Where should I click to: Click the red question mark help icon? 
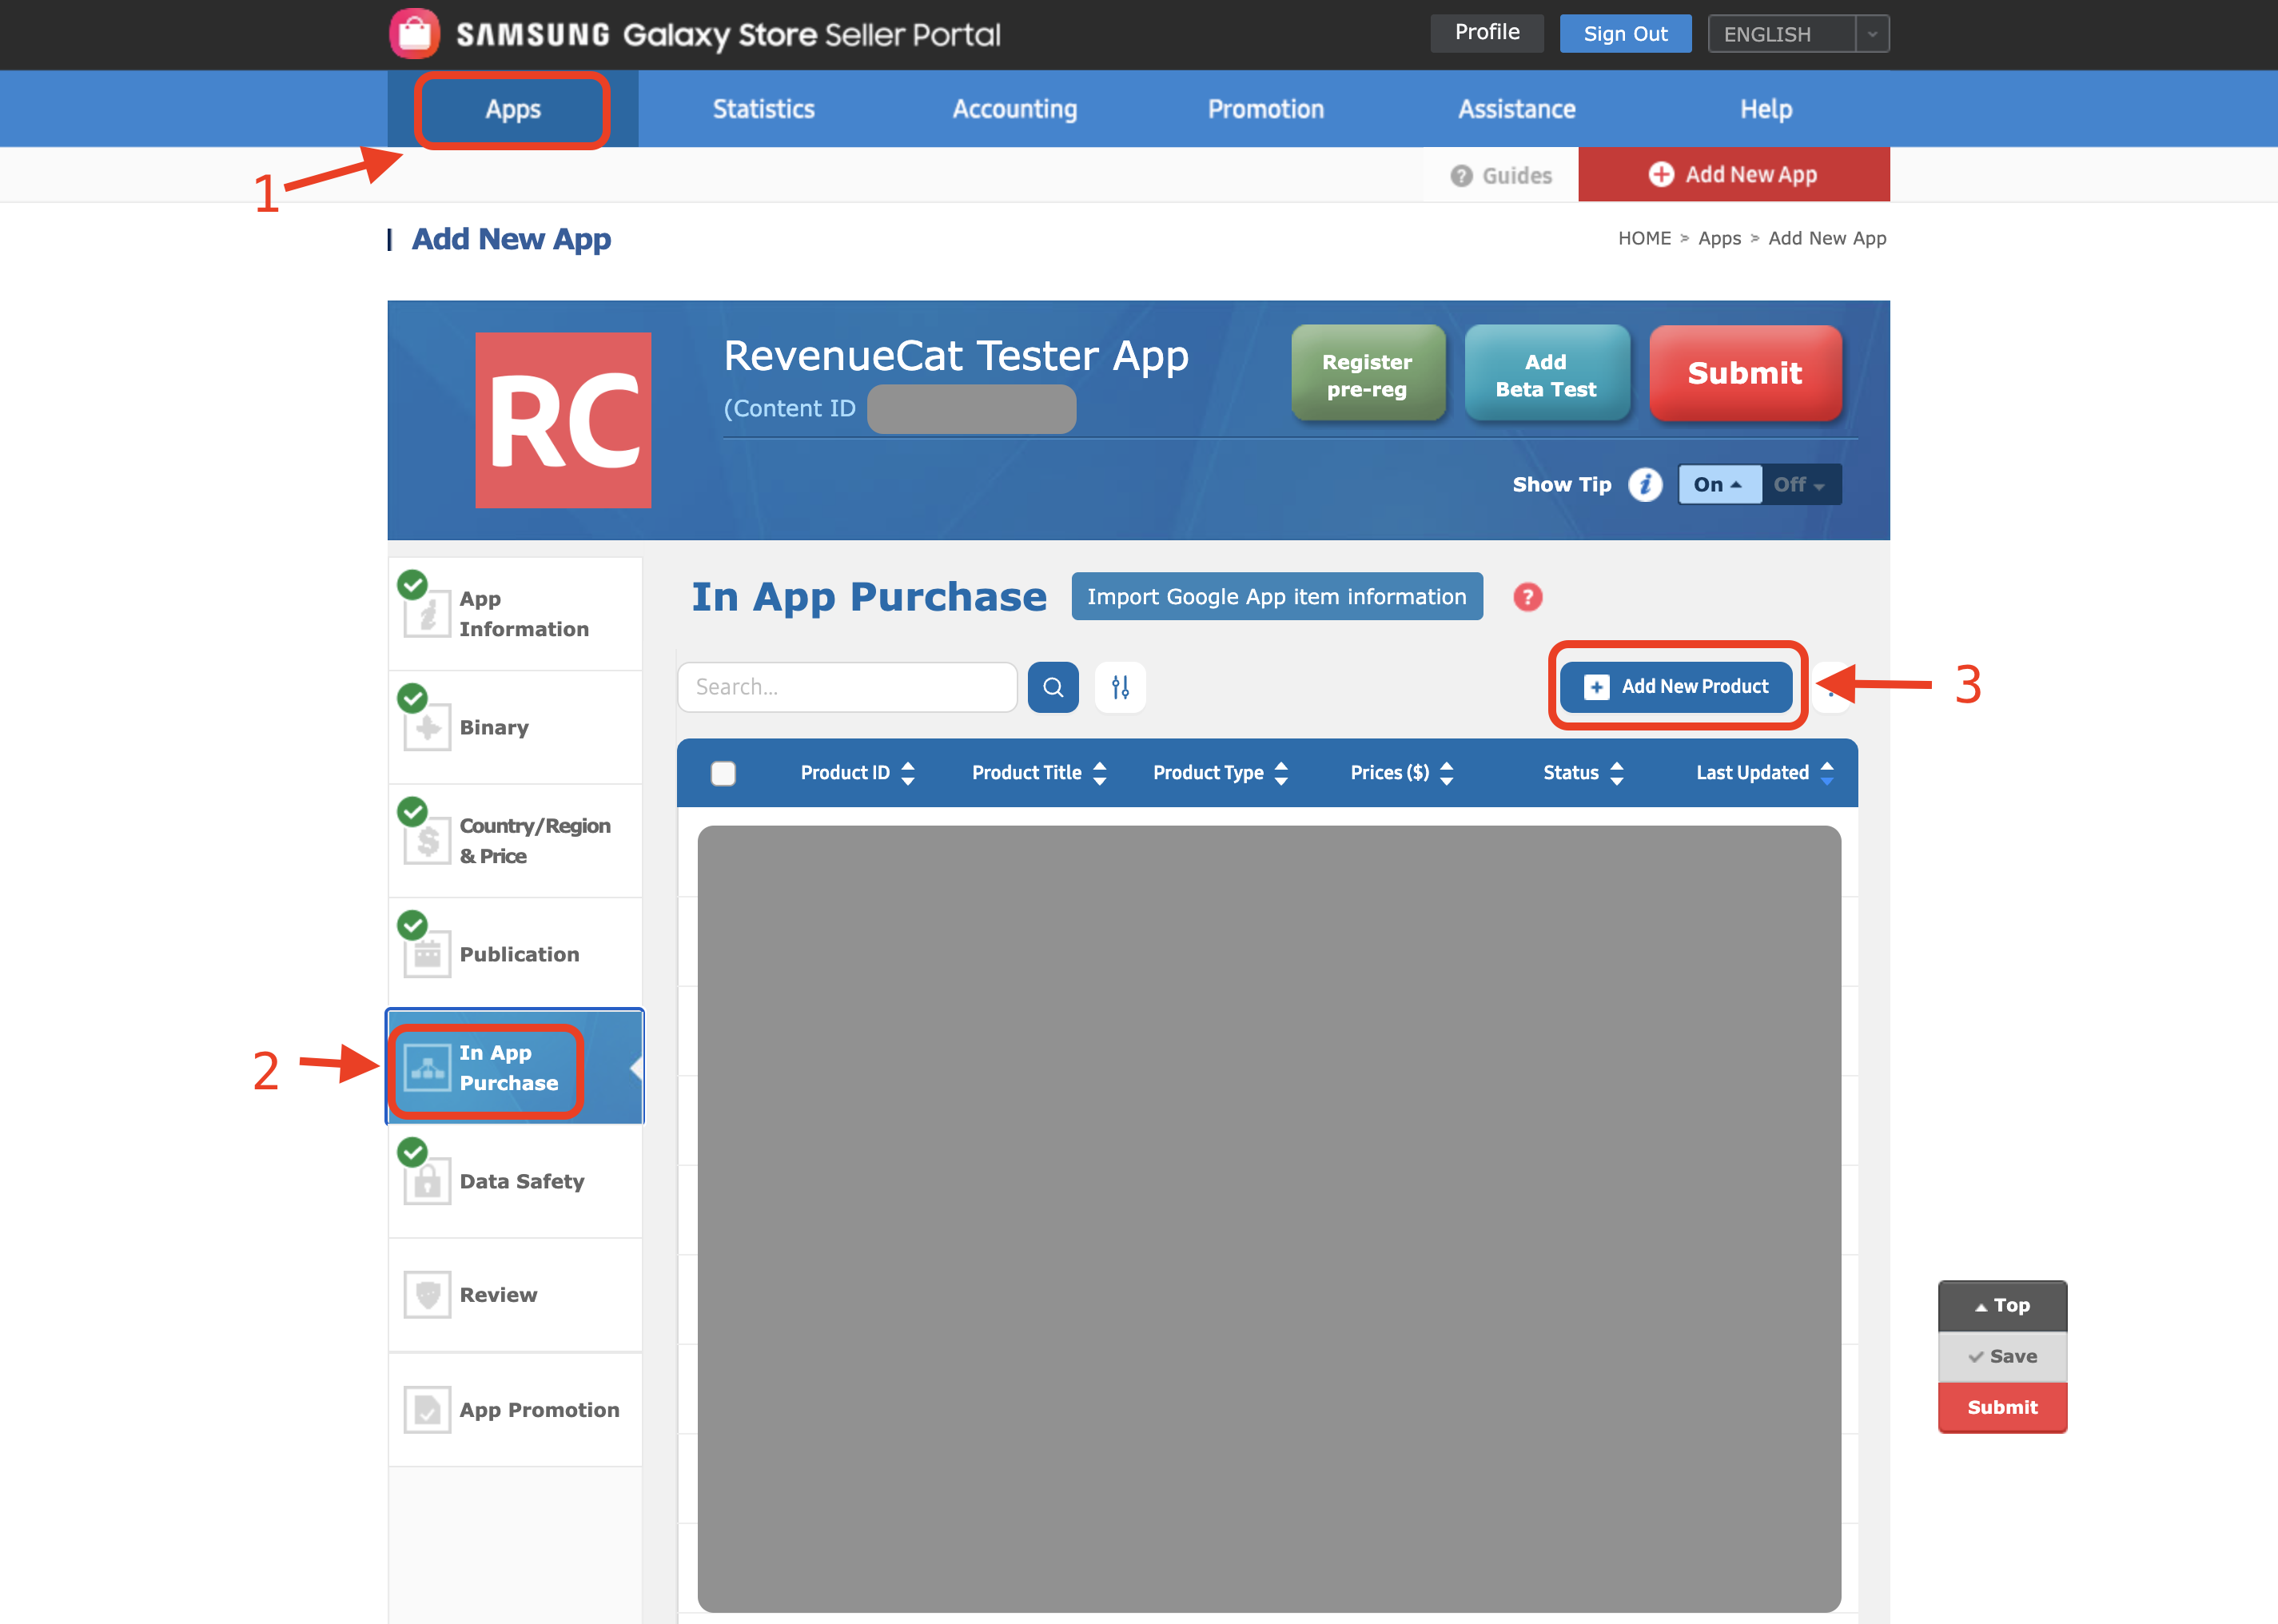point(1527,597)
